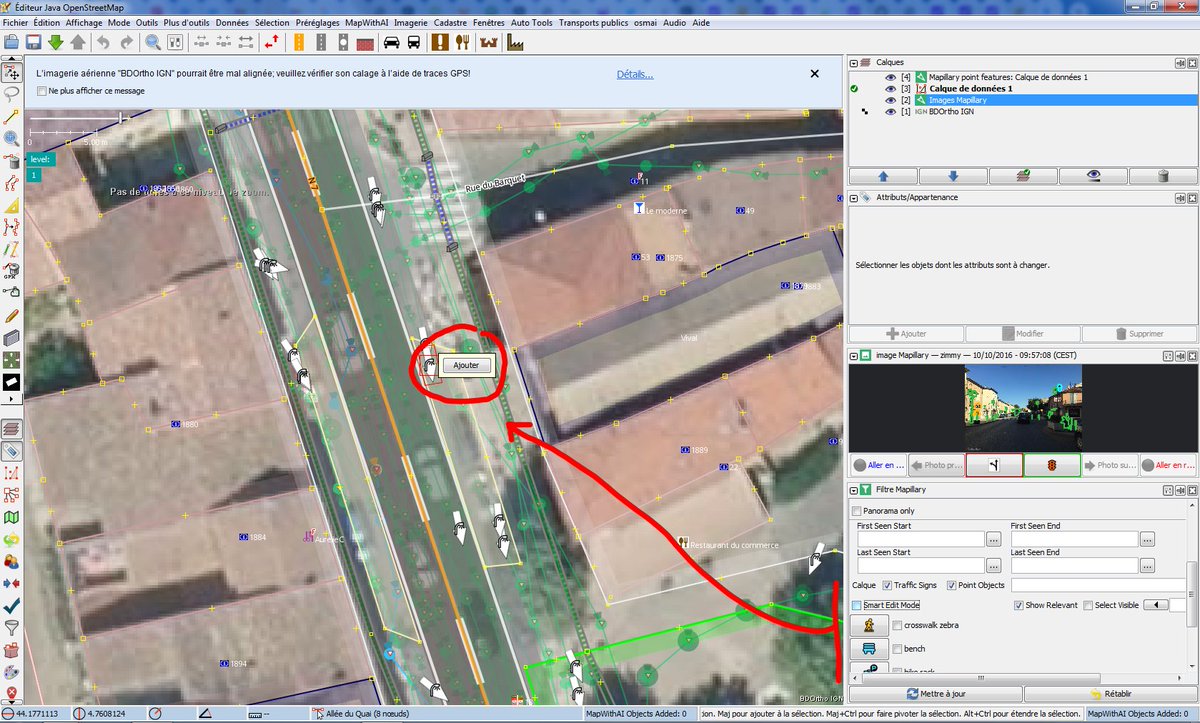Select the red brick building preset icon

pos(366,42)
